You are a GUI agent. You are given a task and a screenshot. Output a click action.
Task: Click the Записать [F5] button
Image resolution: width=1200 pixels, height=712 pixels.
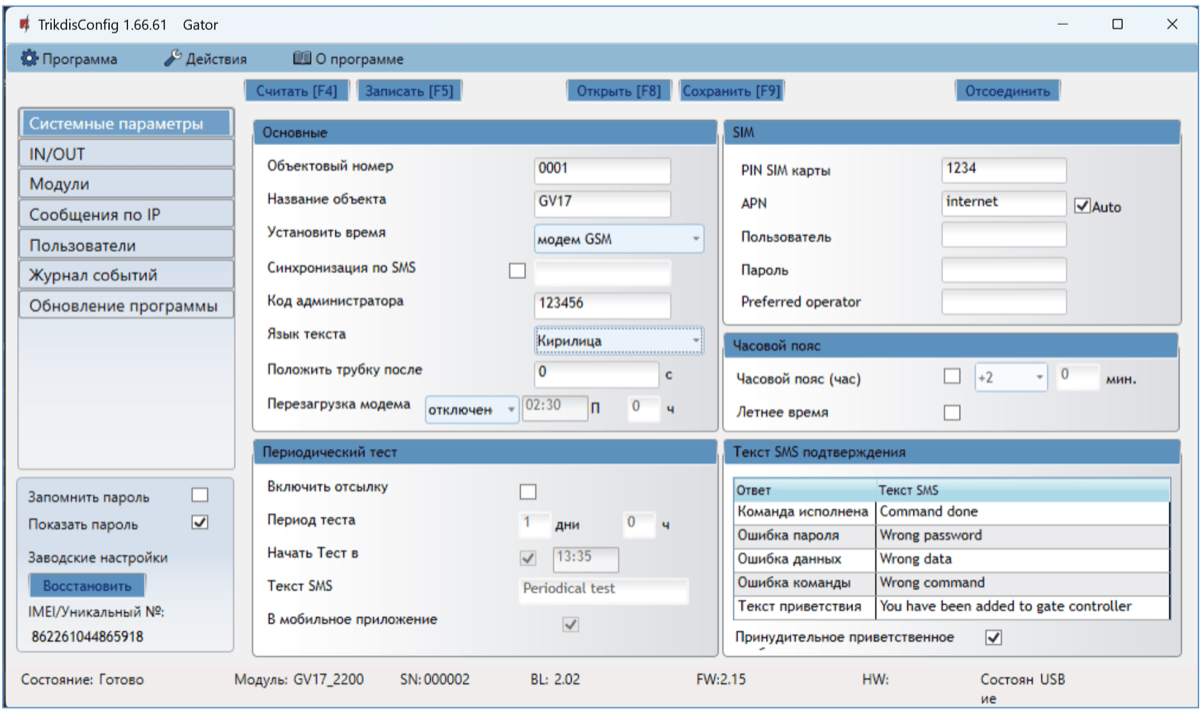coord(408,91)
